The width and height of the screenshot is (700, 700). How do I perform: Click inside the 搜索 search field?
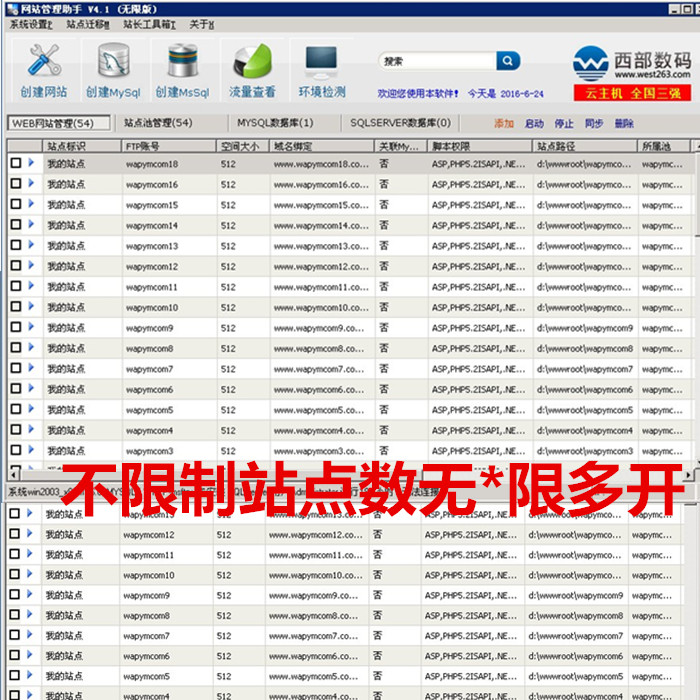pos(435,61)
